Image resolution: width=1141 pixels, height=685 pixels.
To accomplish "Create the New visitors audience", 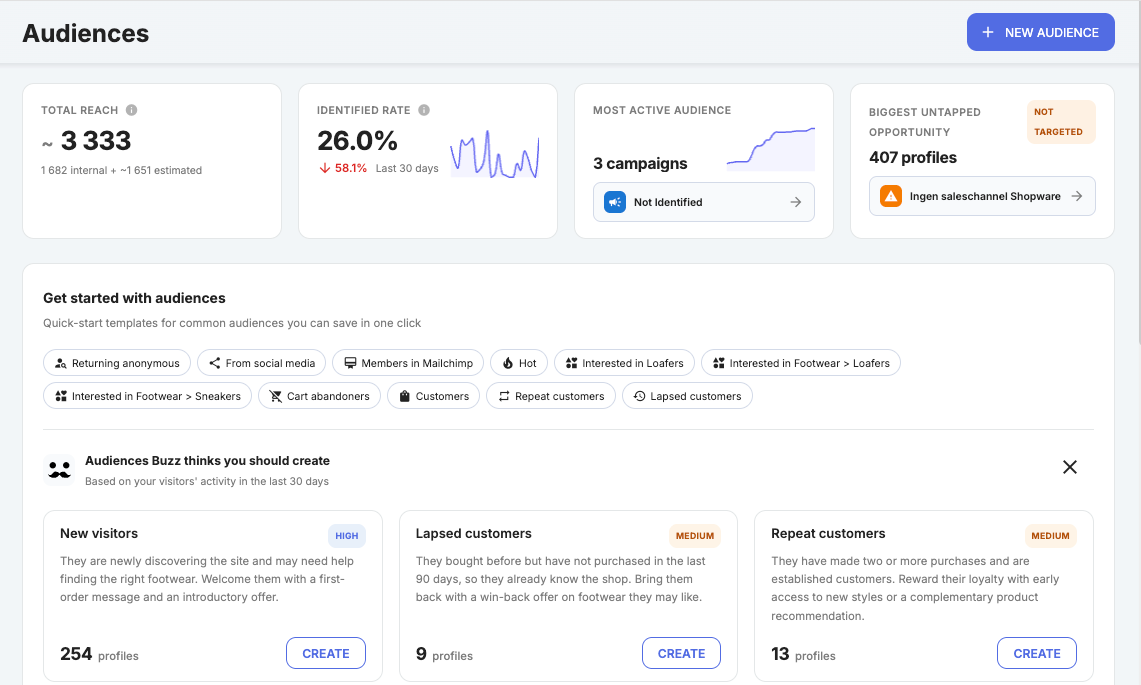I will [325, 653].
